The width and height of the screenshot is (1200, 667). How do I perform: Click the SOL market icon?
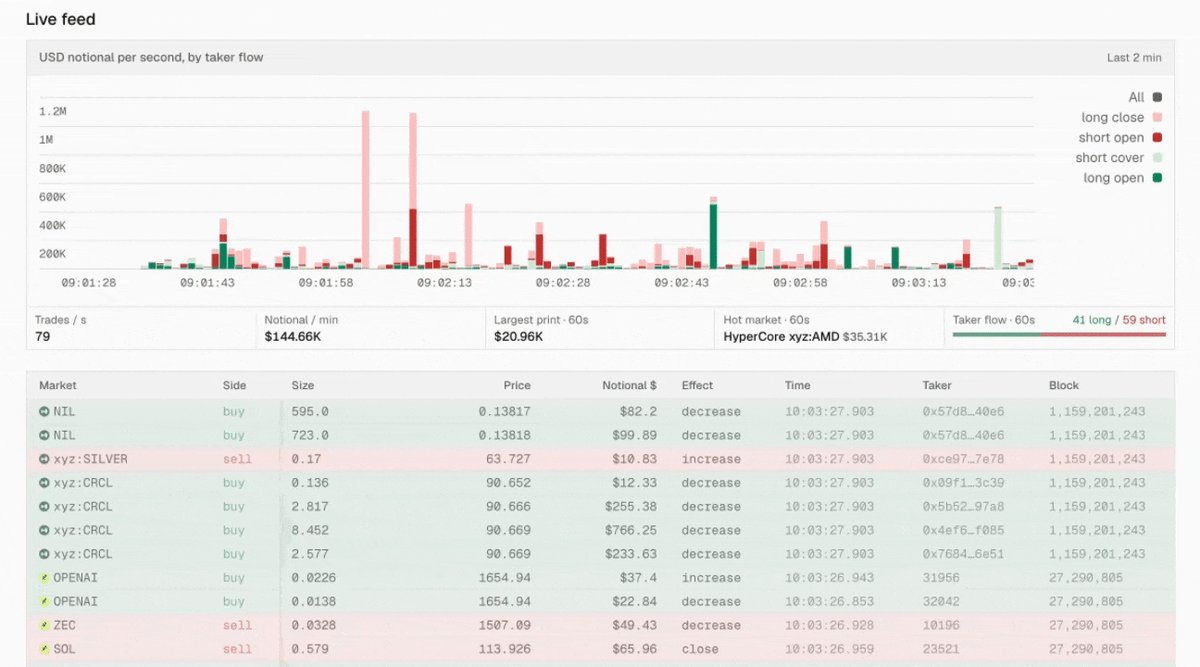click(x=44, y=649)
